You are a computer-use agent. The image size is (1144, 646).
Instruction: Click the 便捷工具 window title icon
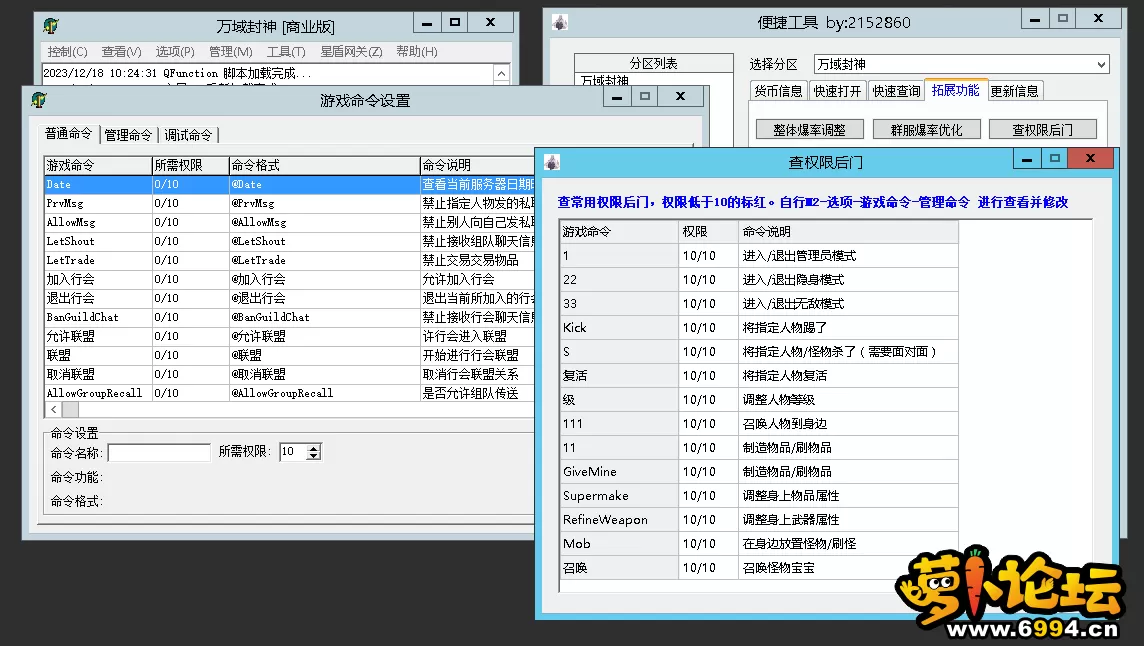[560, 23]
